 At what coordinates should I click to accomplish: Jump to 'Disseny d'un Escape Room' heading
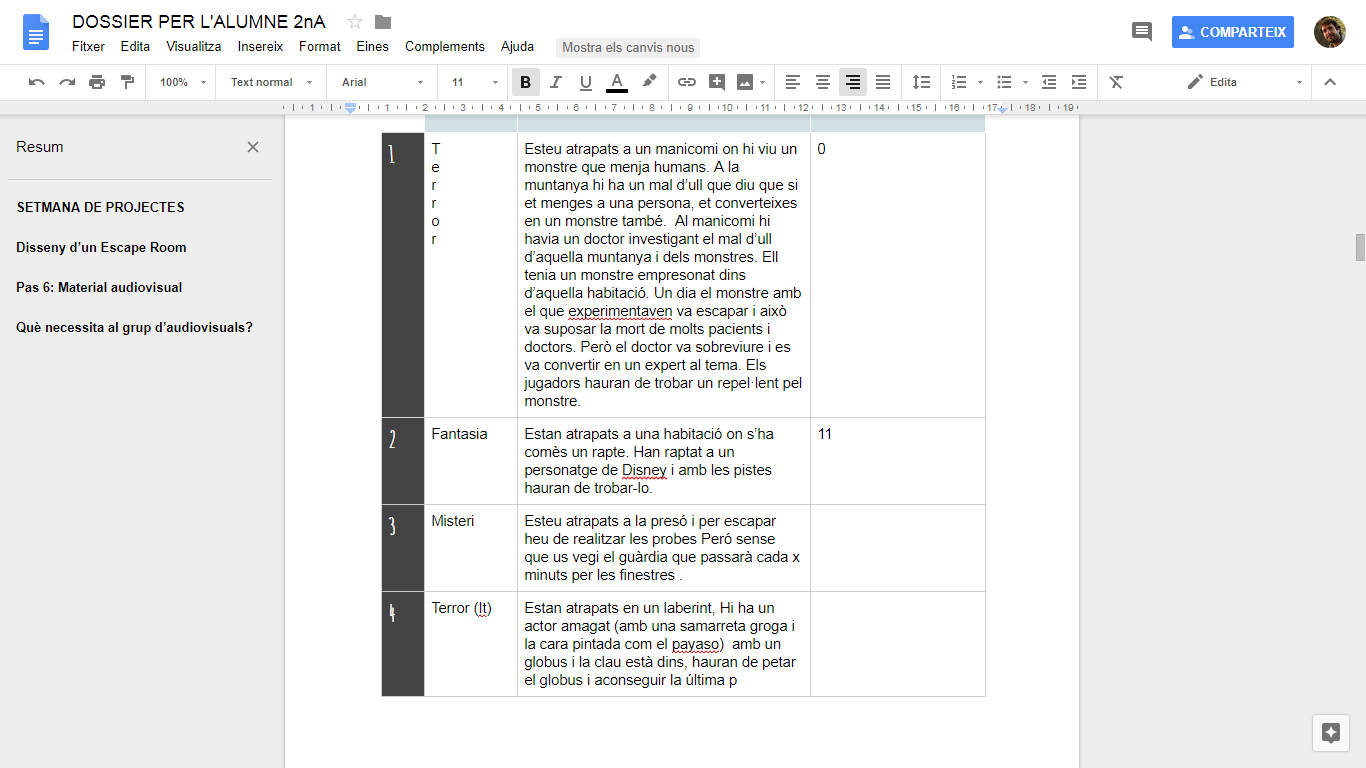[101, 247]
